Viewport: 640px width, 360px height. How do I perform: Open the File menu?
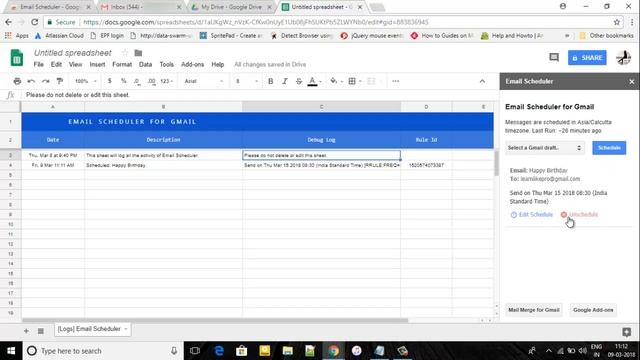pyautogui.click(x=38, y=64)
